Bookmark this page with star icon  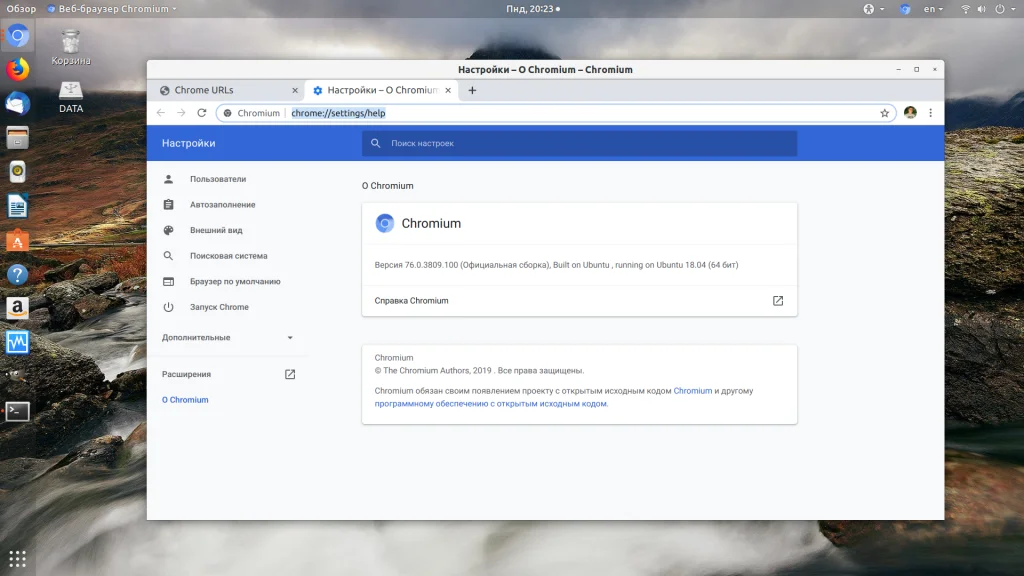tap(884, 113)
